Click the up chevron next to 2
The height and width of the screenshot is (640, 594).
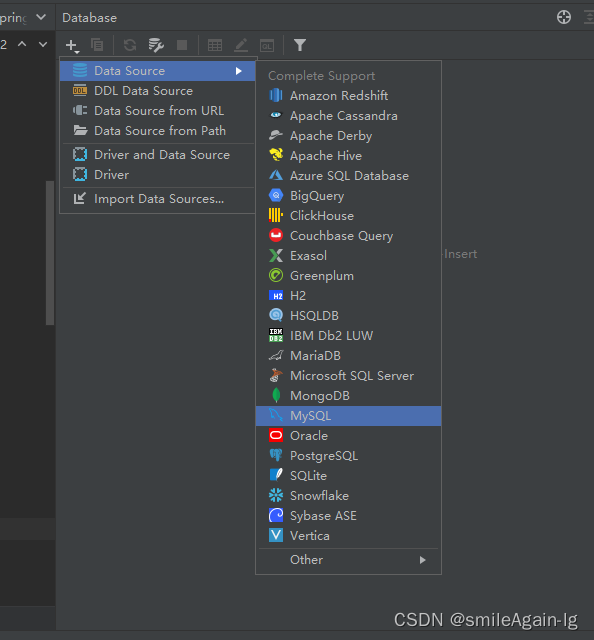[22, 44]
